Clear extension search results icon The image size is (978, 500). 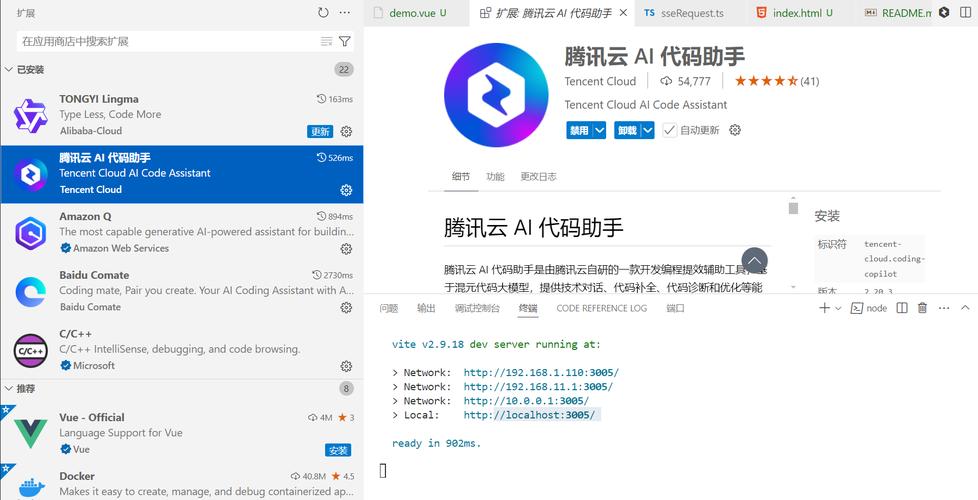tap(326, 41)
